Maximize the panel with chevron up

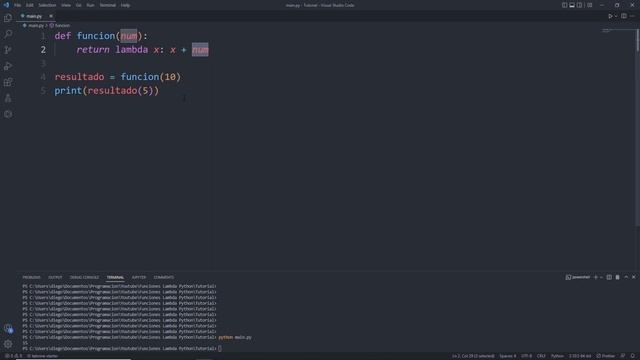tap(626, 277)
